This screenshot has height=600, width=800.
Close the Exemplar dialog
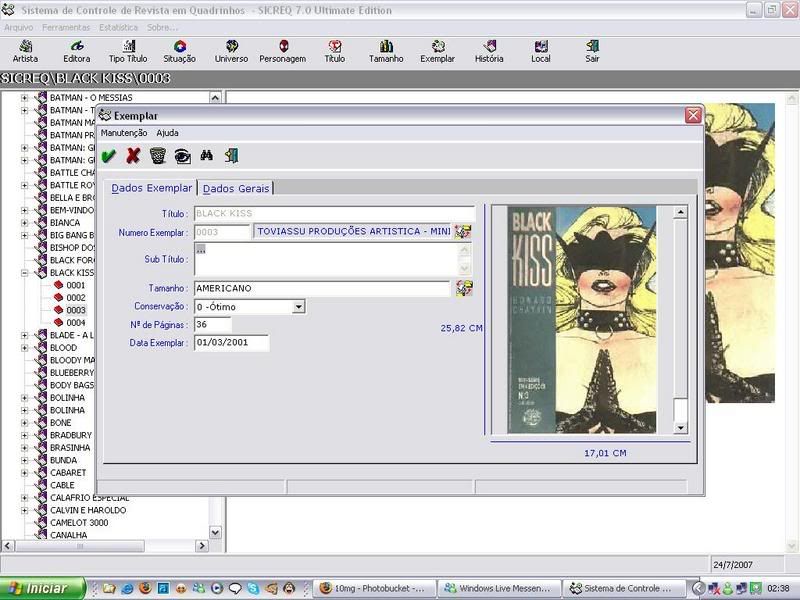[x=693, y=115]
